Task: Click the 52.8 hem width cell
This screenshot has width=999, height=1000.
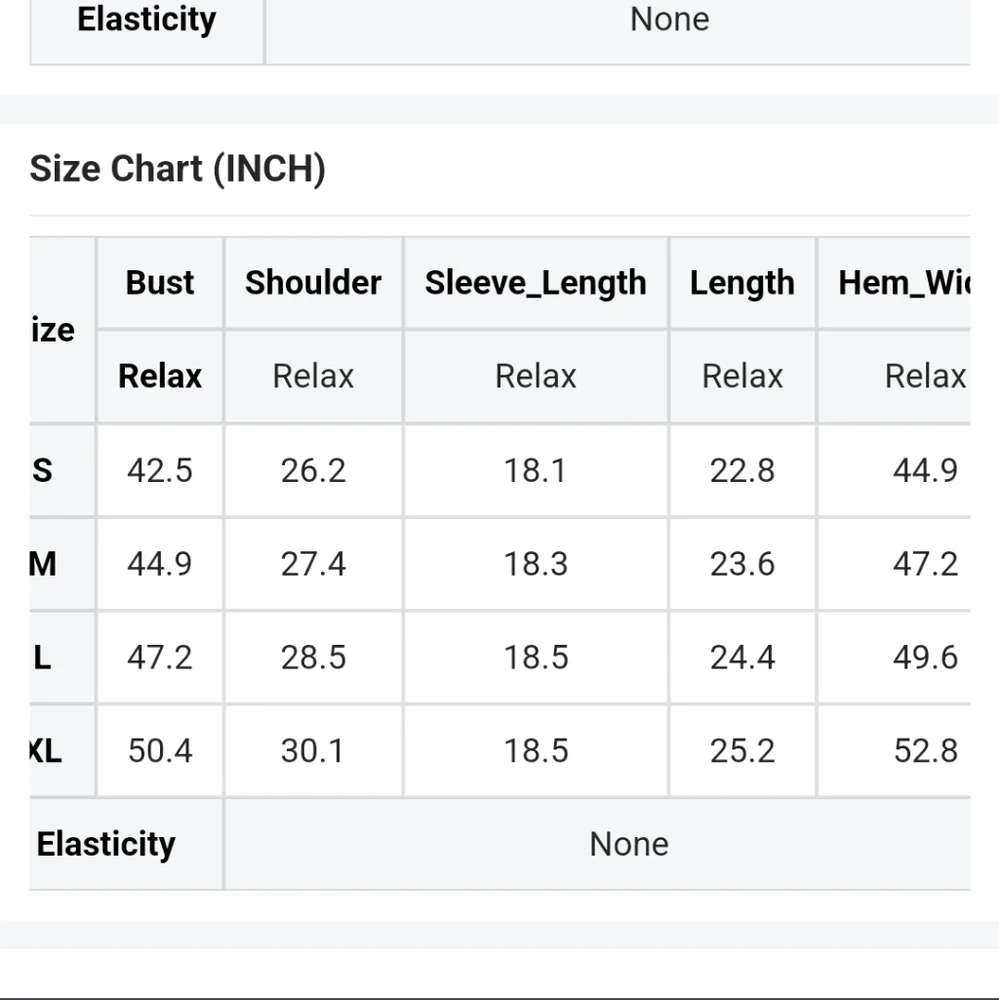Action: [x=925, y=751]
